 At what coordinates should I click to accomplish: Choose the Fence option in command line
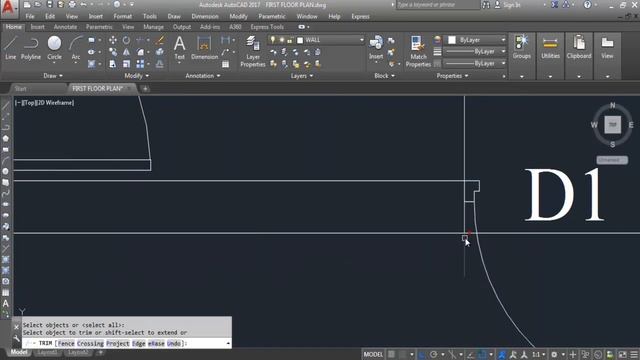tap(66, 344)
